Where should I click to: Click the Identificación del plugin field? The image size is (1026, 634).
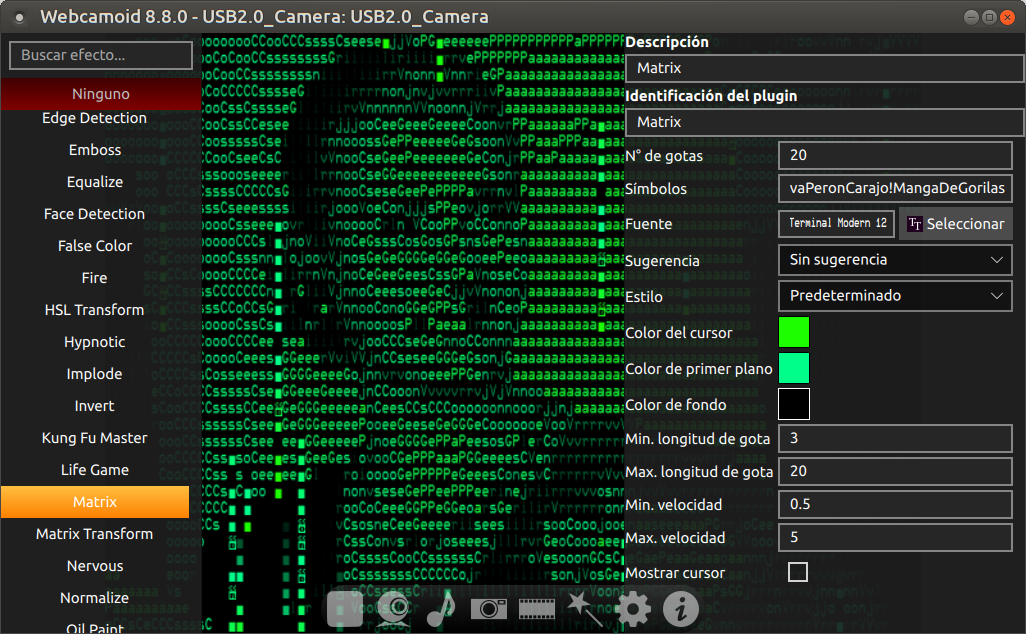[824, 122]
